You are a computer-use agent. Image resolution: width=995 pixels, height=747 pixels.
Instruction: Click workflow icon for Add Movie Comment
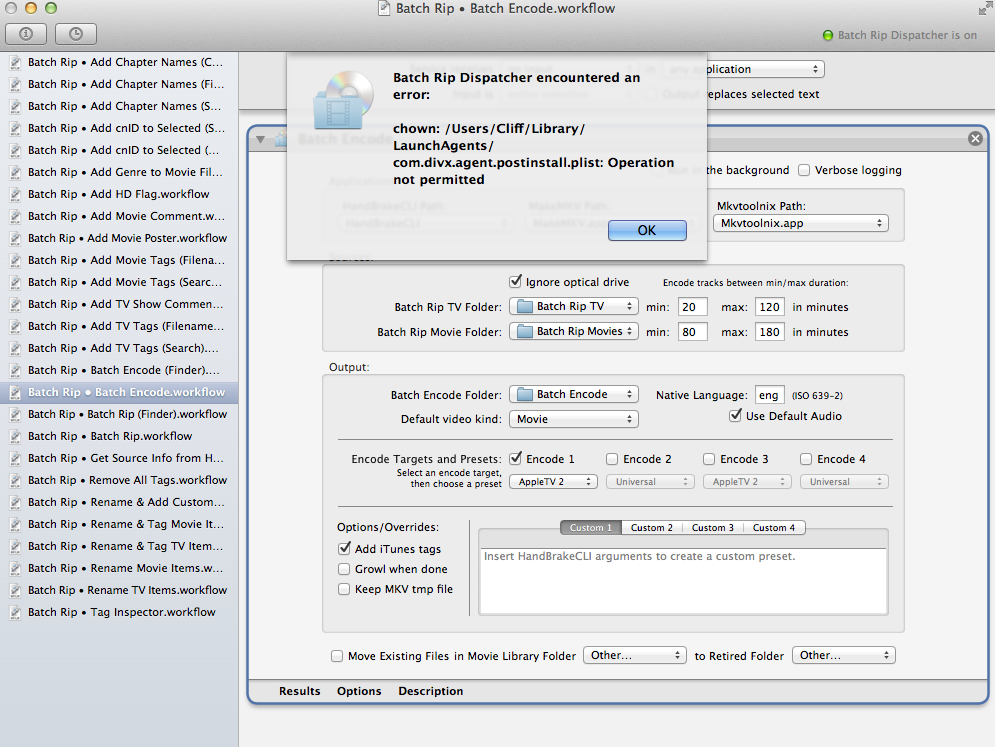click(x=15, y=216)
